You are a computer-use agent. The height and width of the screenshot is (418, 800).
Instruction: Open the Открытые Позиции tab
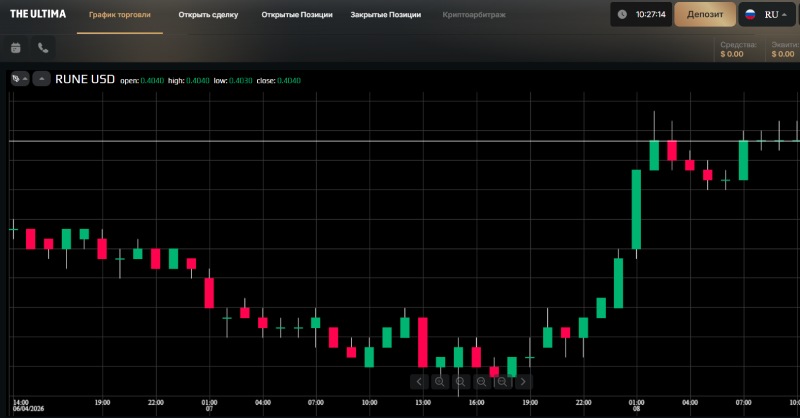point(295,15)
